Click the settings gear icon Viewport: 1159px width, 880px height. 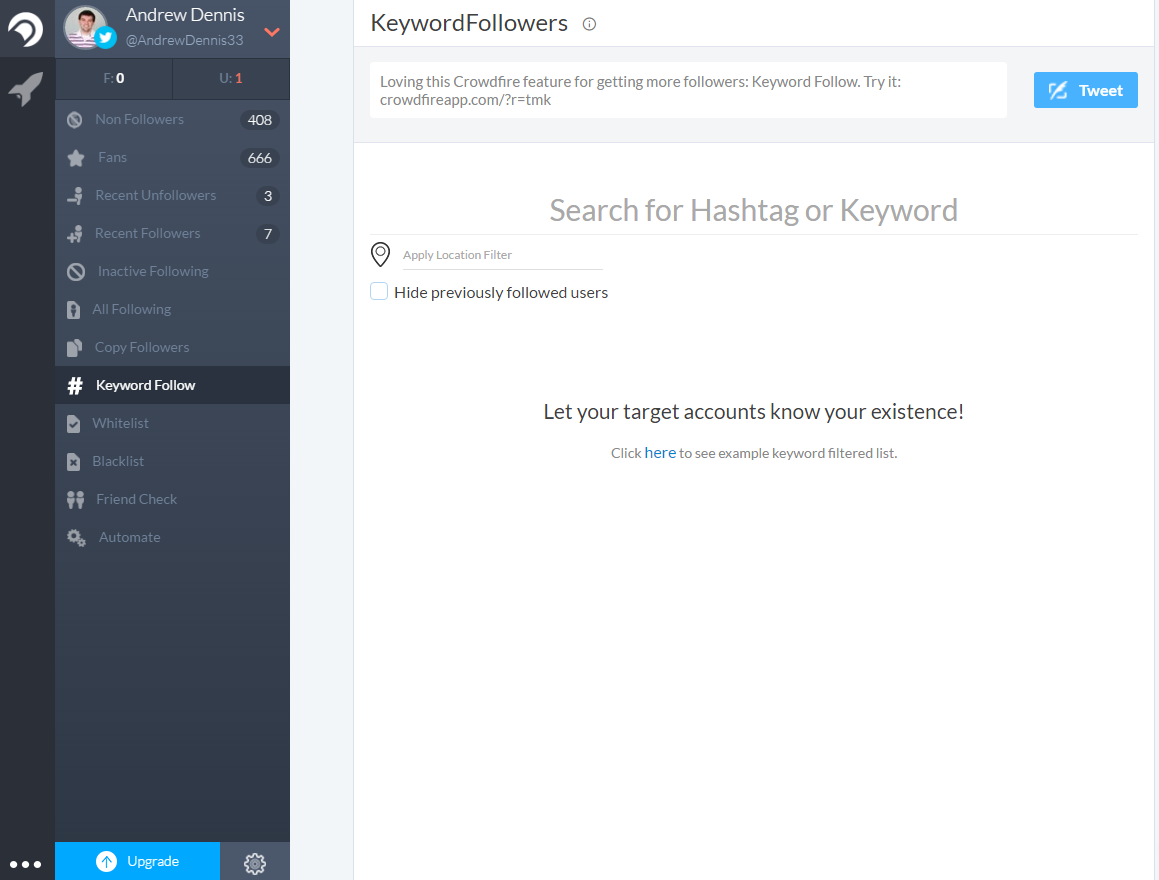pyautogui.click(x=254, y=862)
